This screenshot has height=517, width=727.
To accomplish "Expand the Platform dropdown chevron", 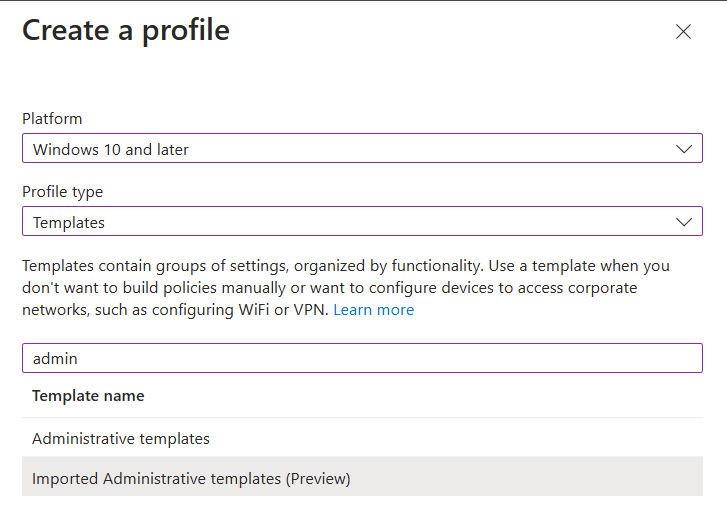I will tap(684, 149).
